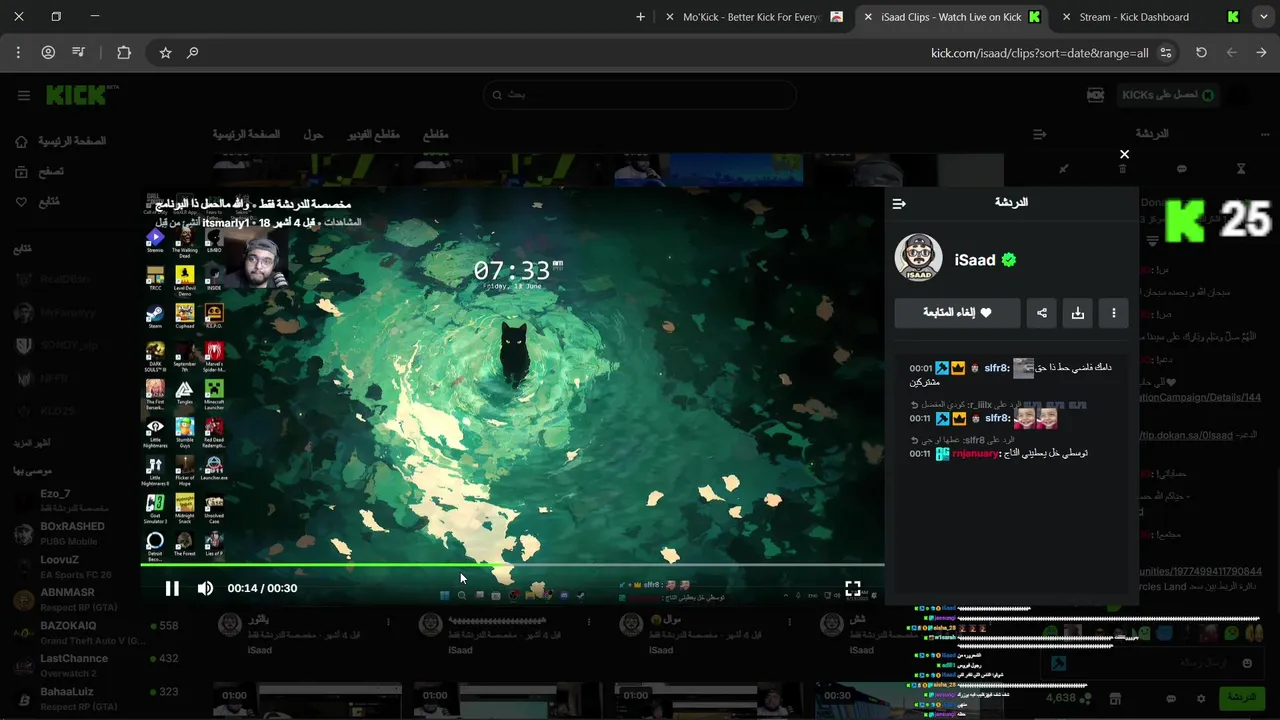Switch to Mo'Kick browser tab

755,17
